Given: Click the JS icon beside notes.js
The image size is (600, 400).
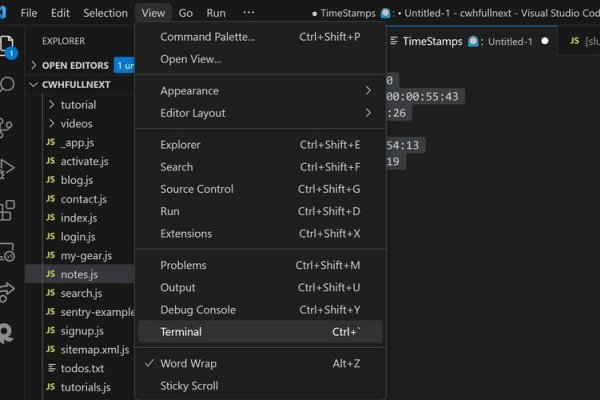Looking at the screenshot, I should pos(51,274).
